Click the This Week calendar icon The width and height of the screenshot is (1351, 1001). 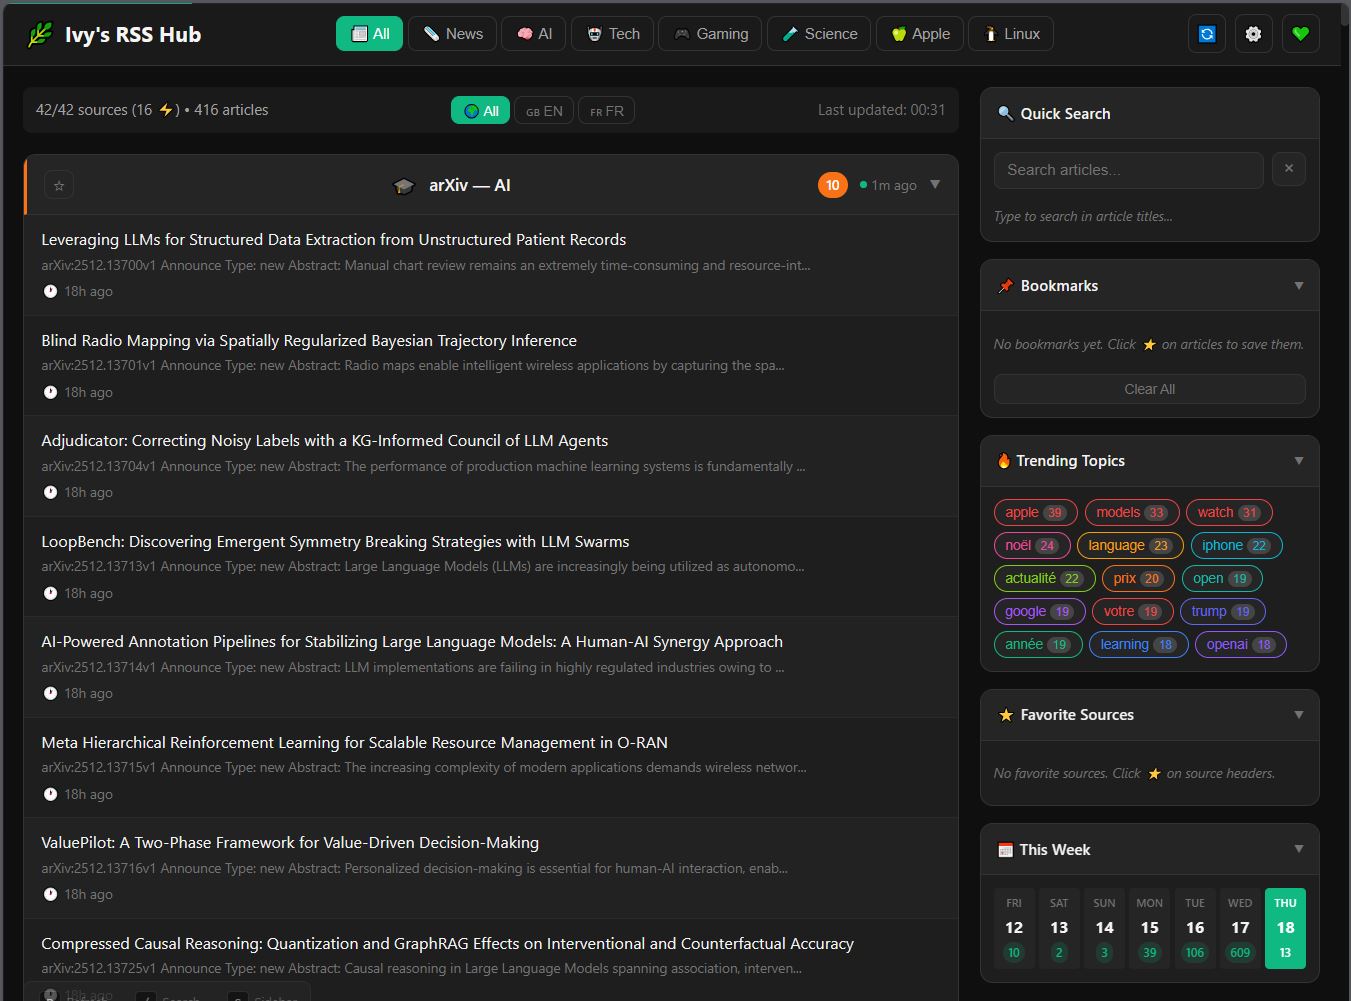point(1005,850)
